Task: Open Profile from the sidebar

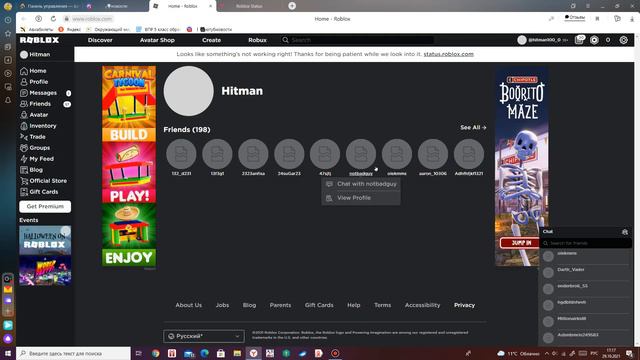Action: (34, 82)
